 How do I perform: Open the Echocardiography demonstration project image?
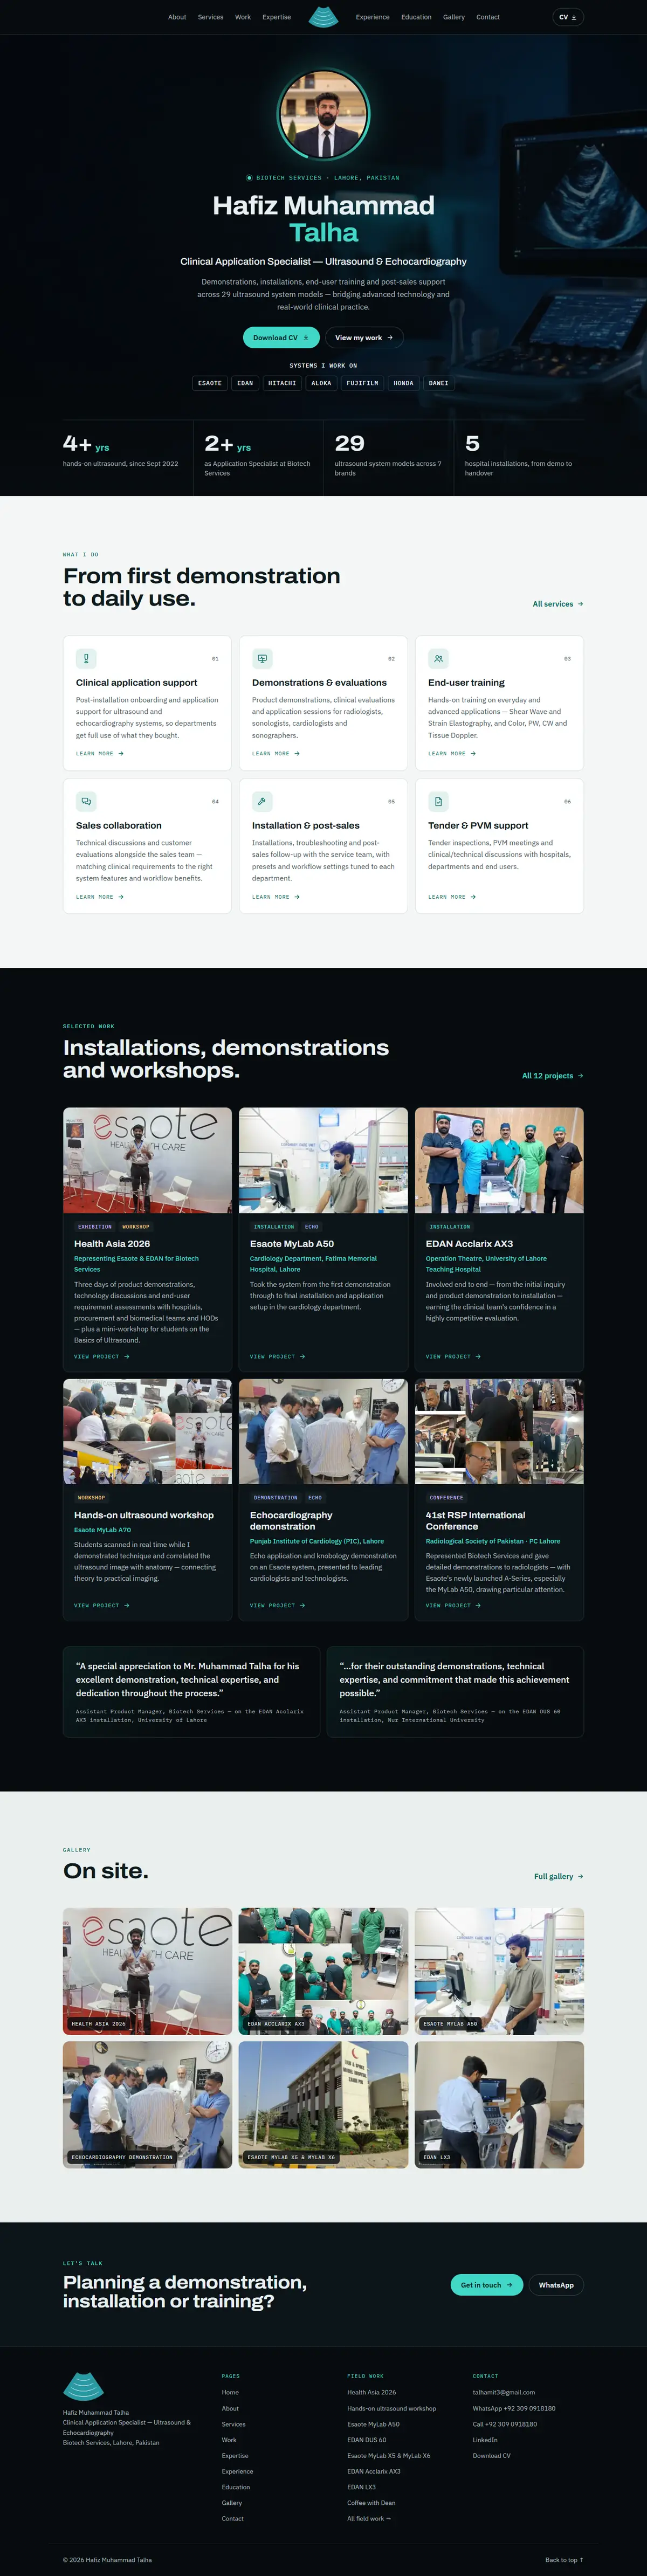pos(323,1431)
